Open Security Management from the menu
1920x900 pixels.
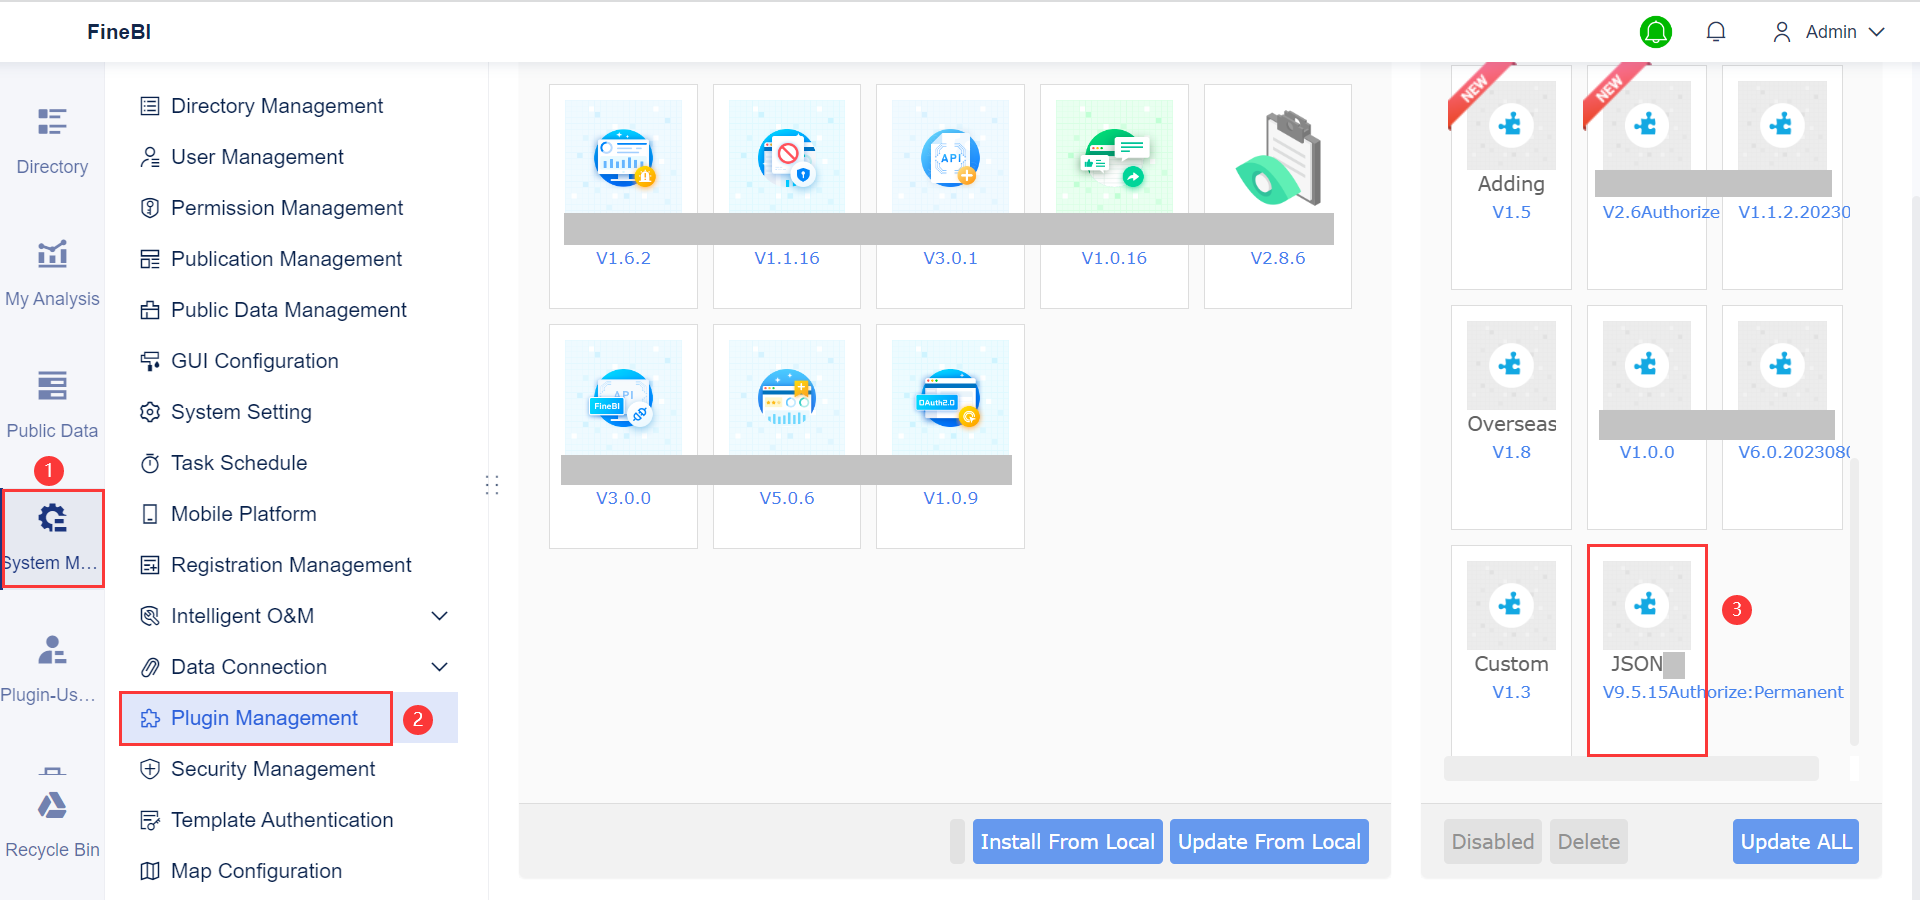(x=273, y=769)
